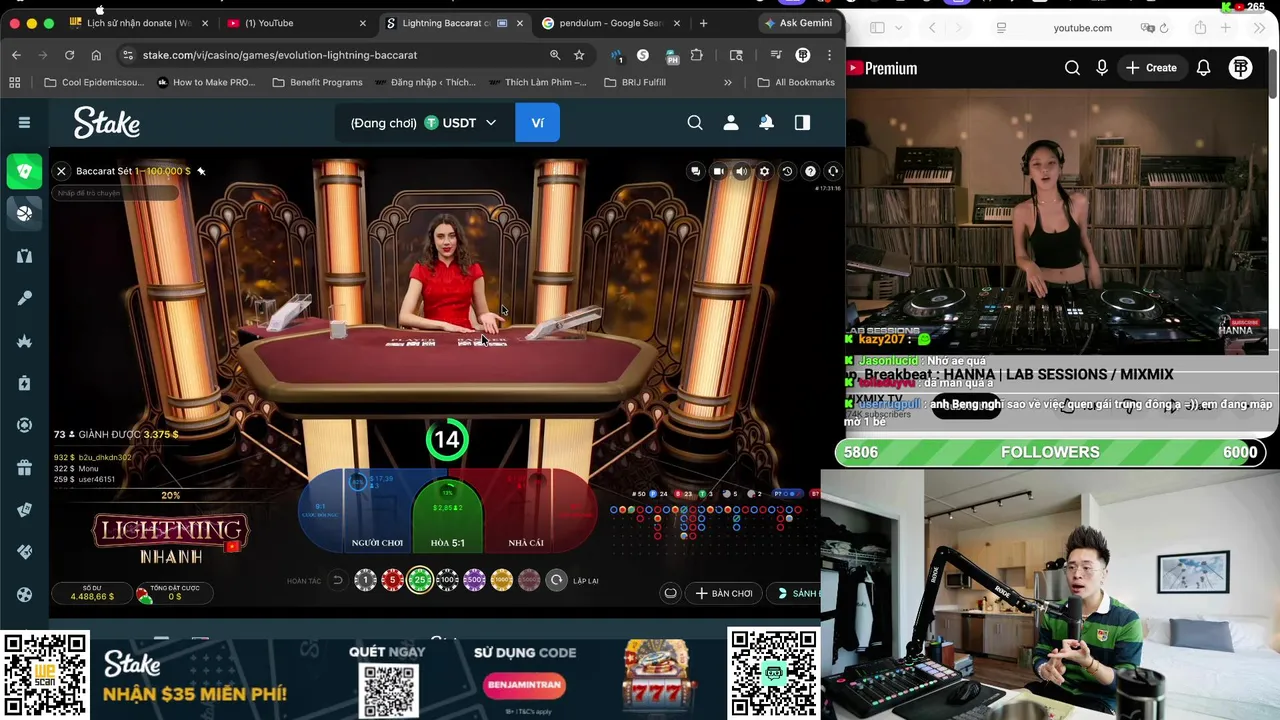Open the game chat icon

pos(695,171)
